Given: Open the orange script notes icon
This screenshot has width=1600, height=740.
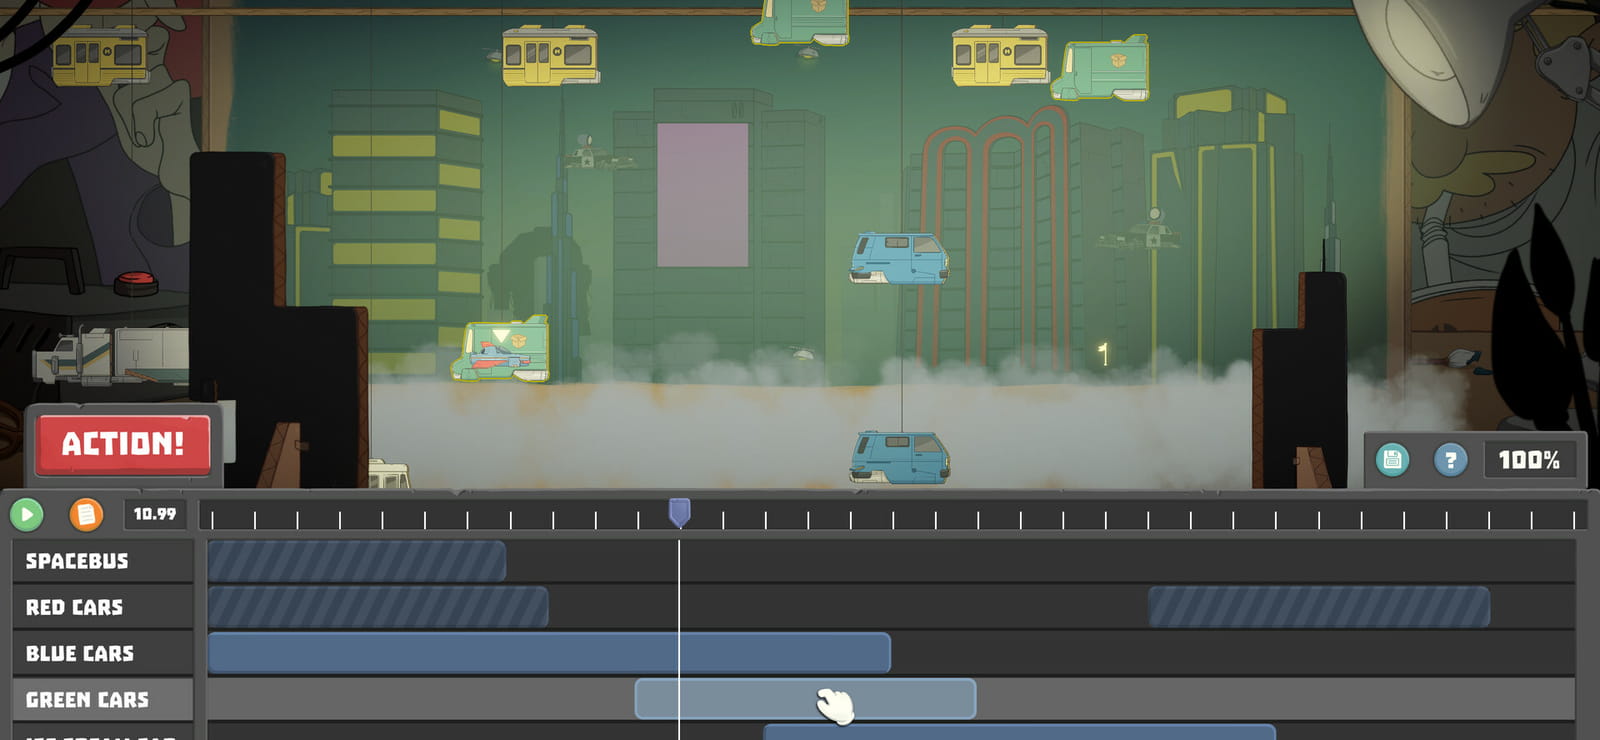Looking at the screenshot, I should (x=86, y=515).
